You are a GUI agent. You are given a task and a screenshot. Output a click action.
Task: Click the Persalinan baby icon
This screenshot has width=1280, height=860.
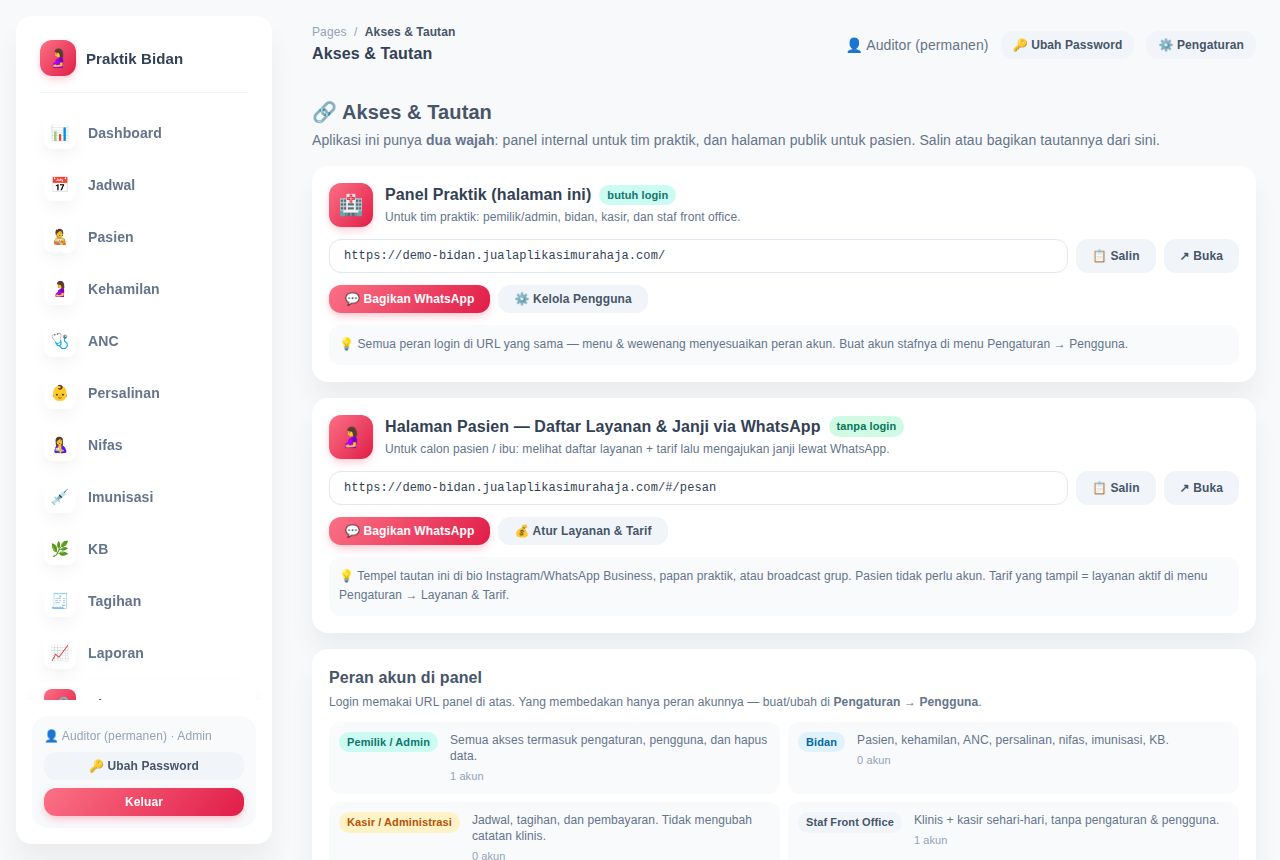60,393
